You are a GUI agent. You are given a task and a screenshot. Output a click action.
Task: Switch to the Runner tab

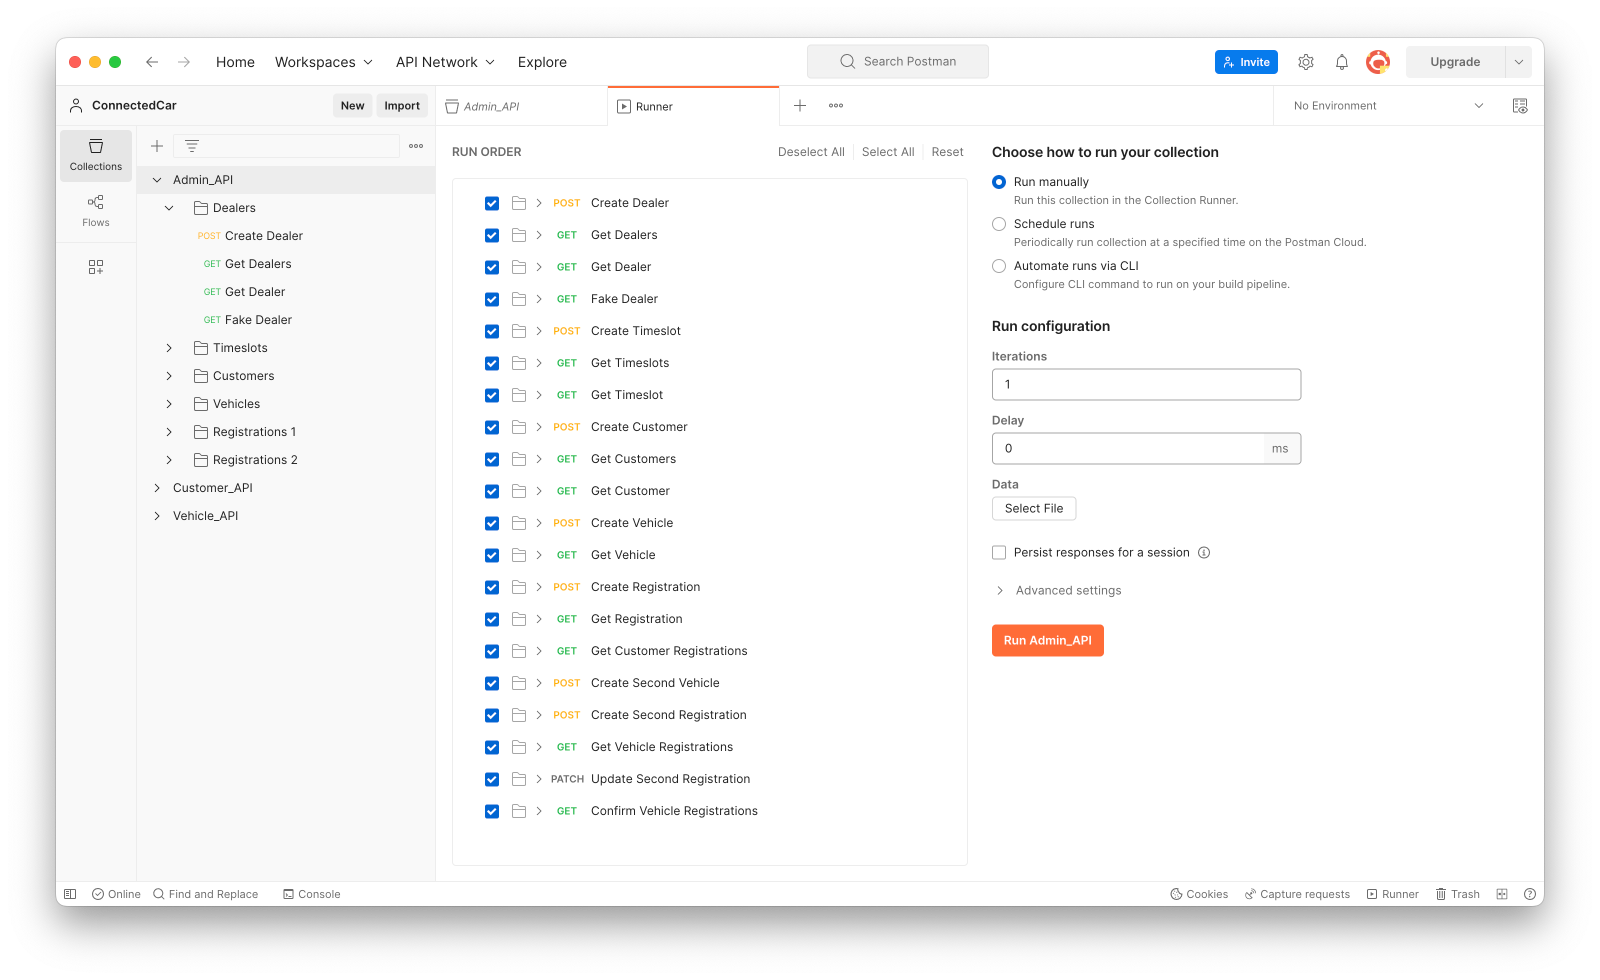(693, 106)
